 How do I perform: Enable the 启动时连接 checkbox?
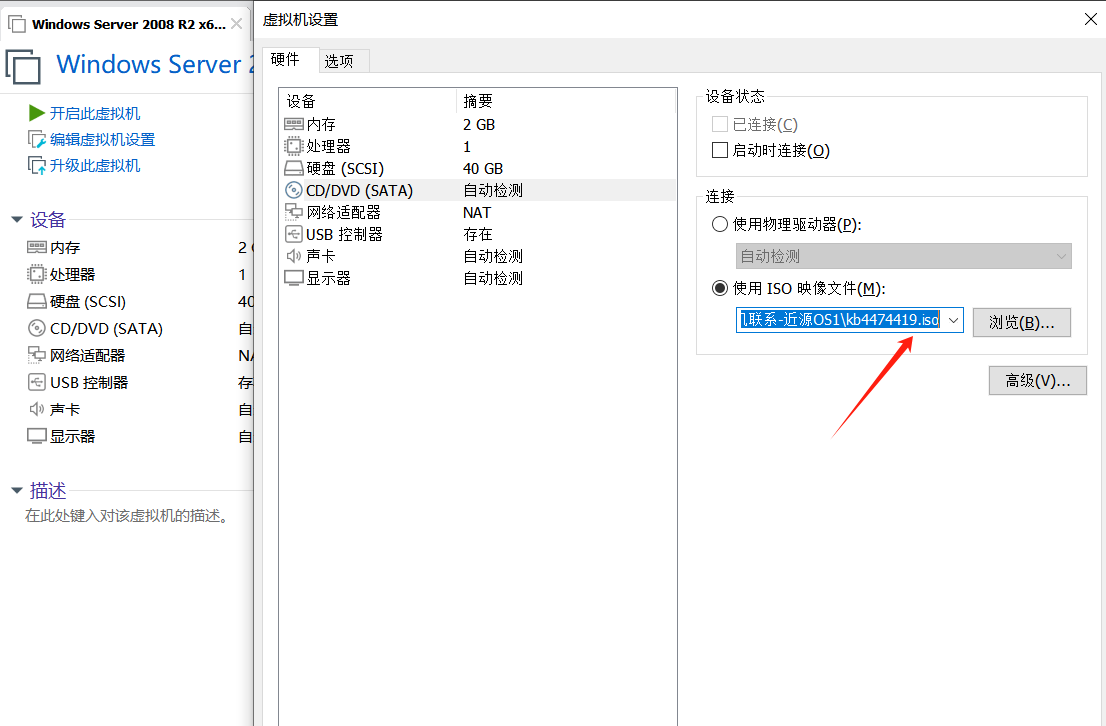click(x=719, y=150)
